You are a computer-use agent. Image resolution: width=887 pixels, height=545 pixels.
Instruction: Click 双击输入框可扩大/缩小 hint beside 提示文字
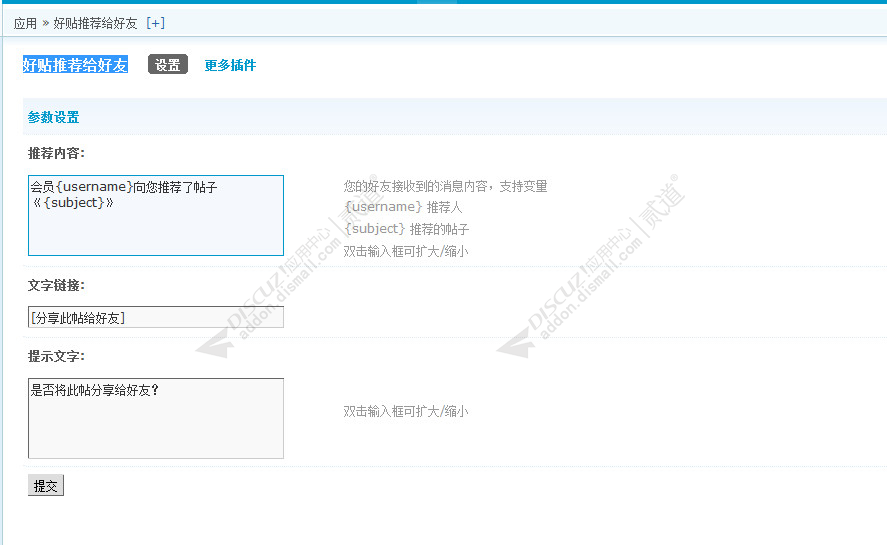pos(406,411)
